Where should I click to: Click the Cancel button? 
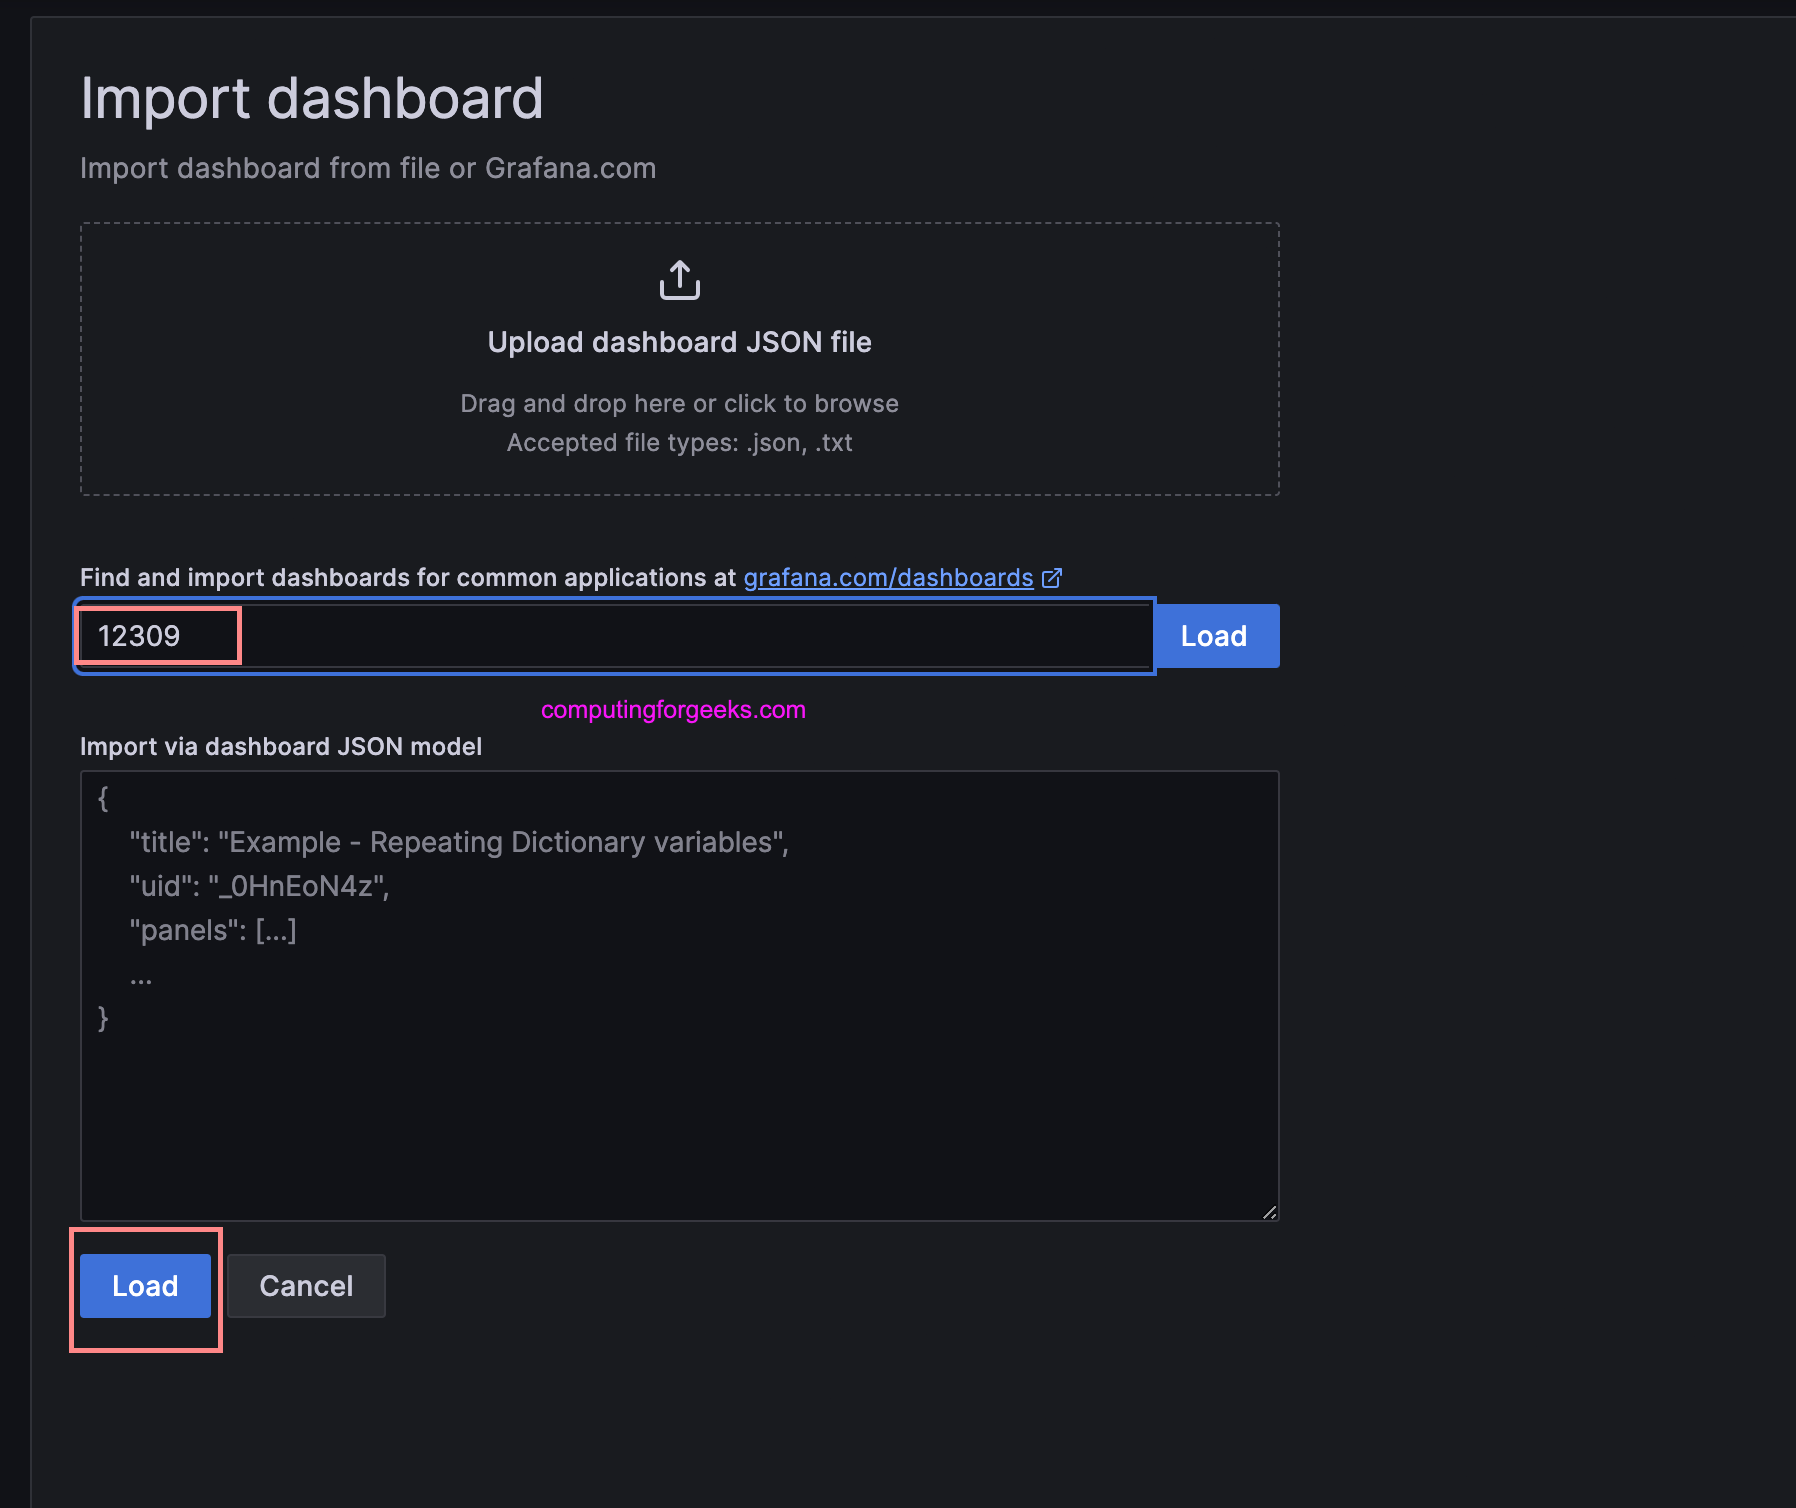(306, 1286)
